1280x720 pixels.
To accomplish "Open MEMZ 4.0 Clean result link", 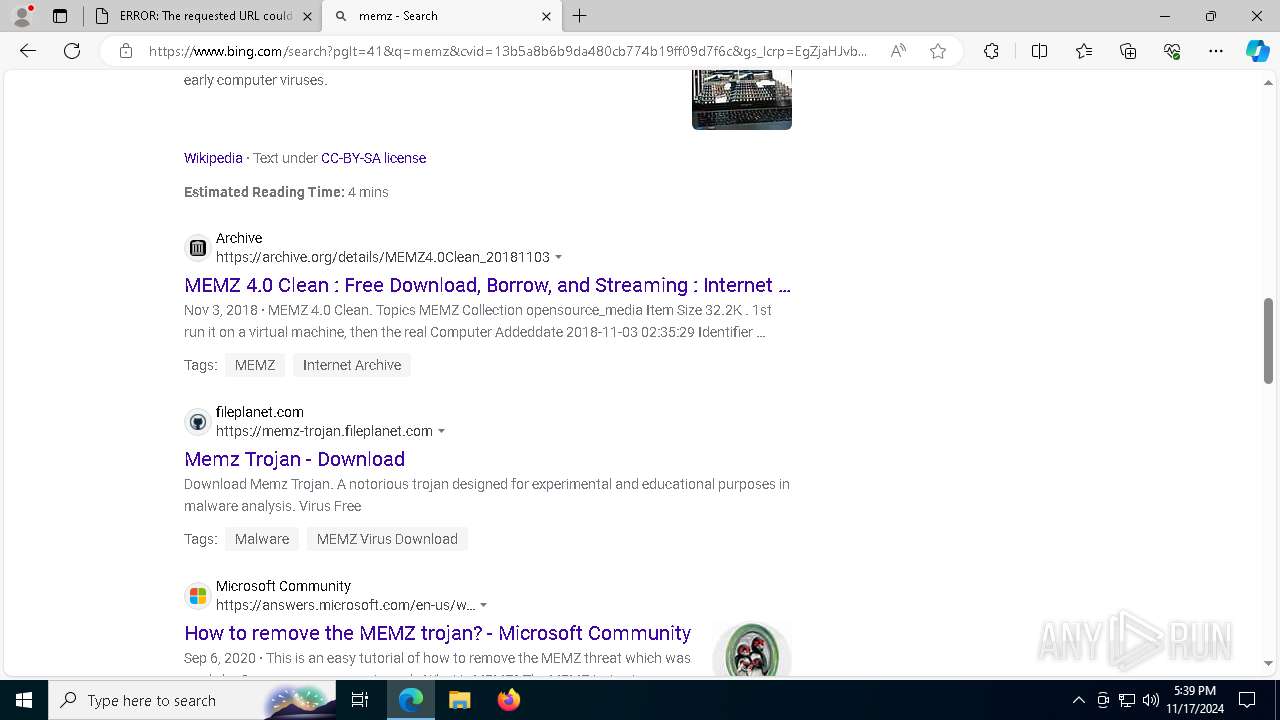I will click(487, 285).
